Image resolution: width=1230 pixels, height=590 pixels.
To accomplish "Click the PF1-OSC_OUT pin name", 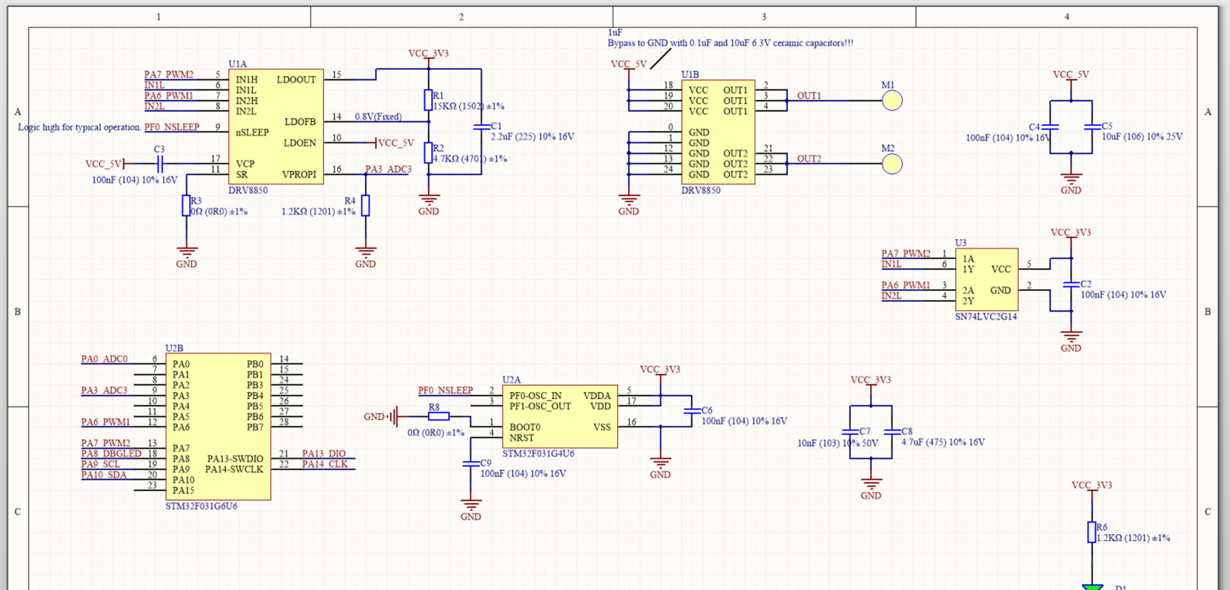I will [x=540, y=406].
